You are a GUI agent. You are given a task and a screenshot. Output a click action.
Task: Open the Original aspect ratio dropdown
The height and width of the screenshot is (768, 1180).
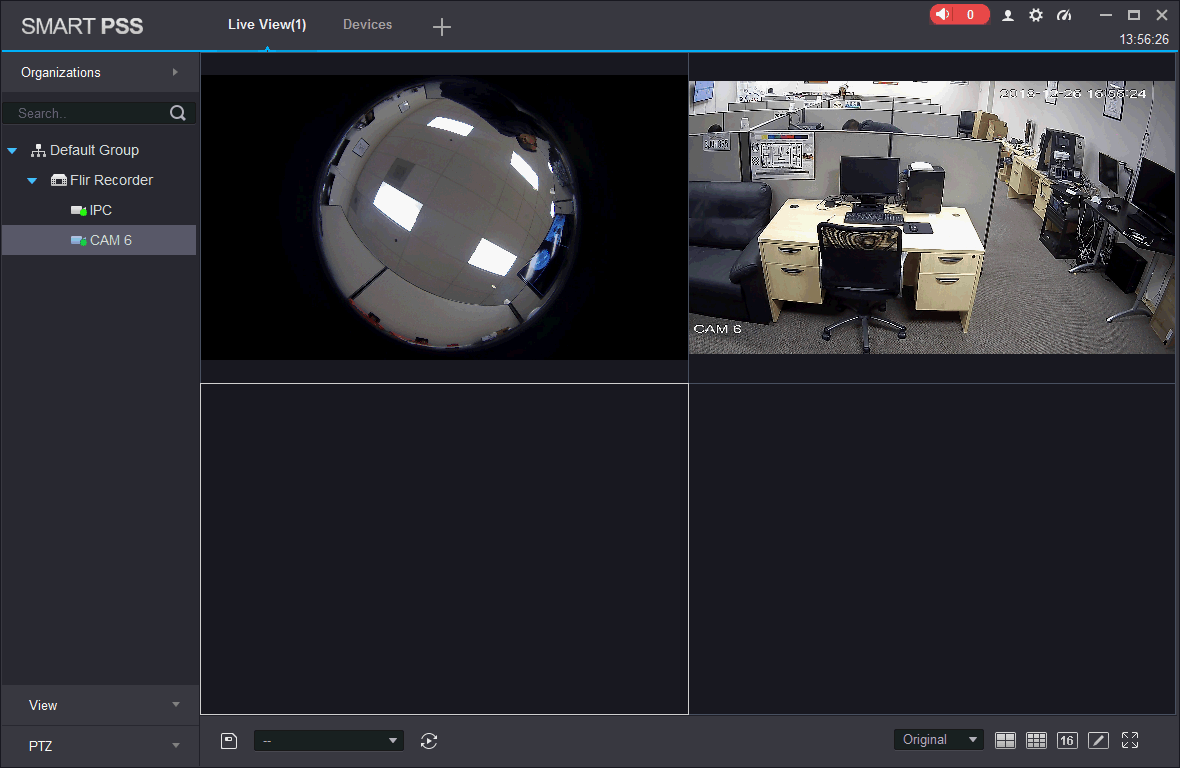pos(939,740)
